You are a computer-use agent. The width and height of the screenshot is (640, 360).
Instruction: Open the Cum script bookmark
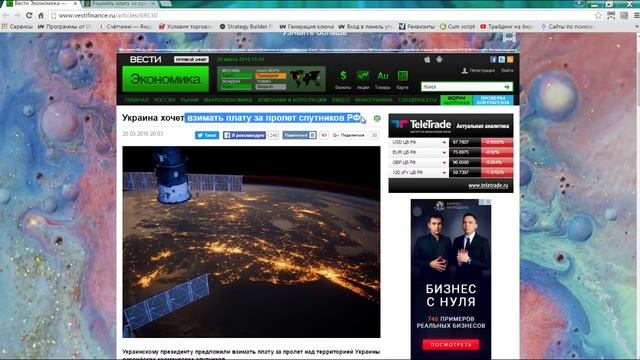[x=458, y=27]
